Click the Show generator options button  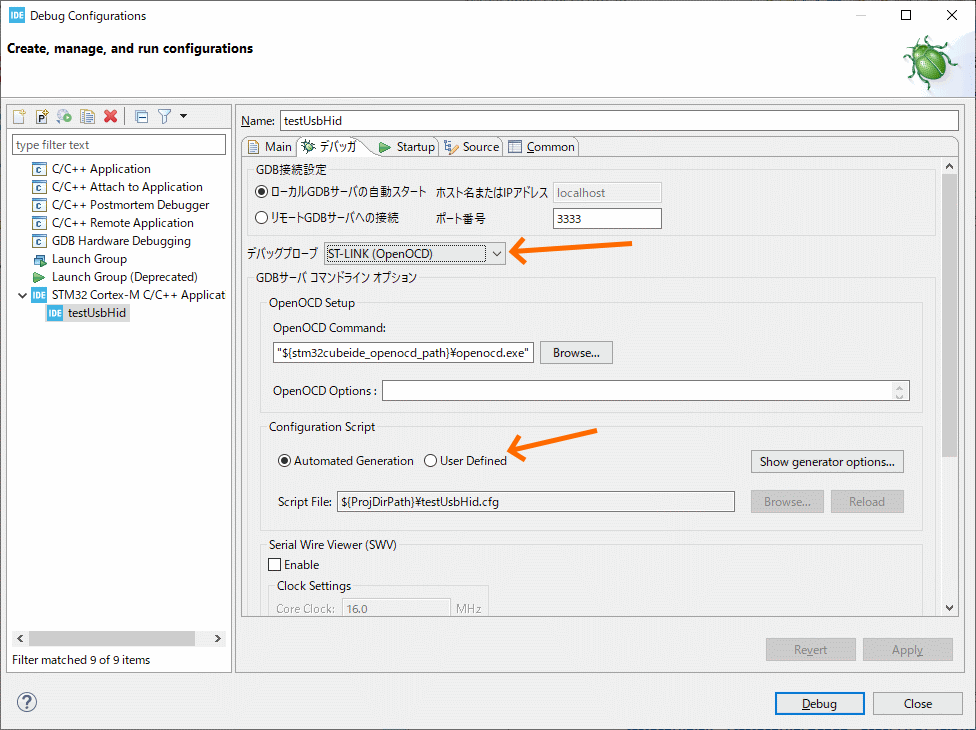pos(827,462)
